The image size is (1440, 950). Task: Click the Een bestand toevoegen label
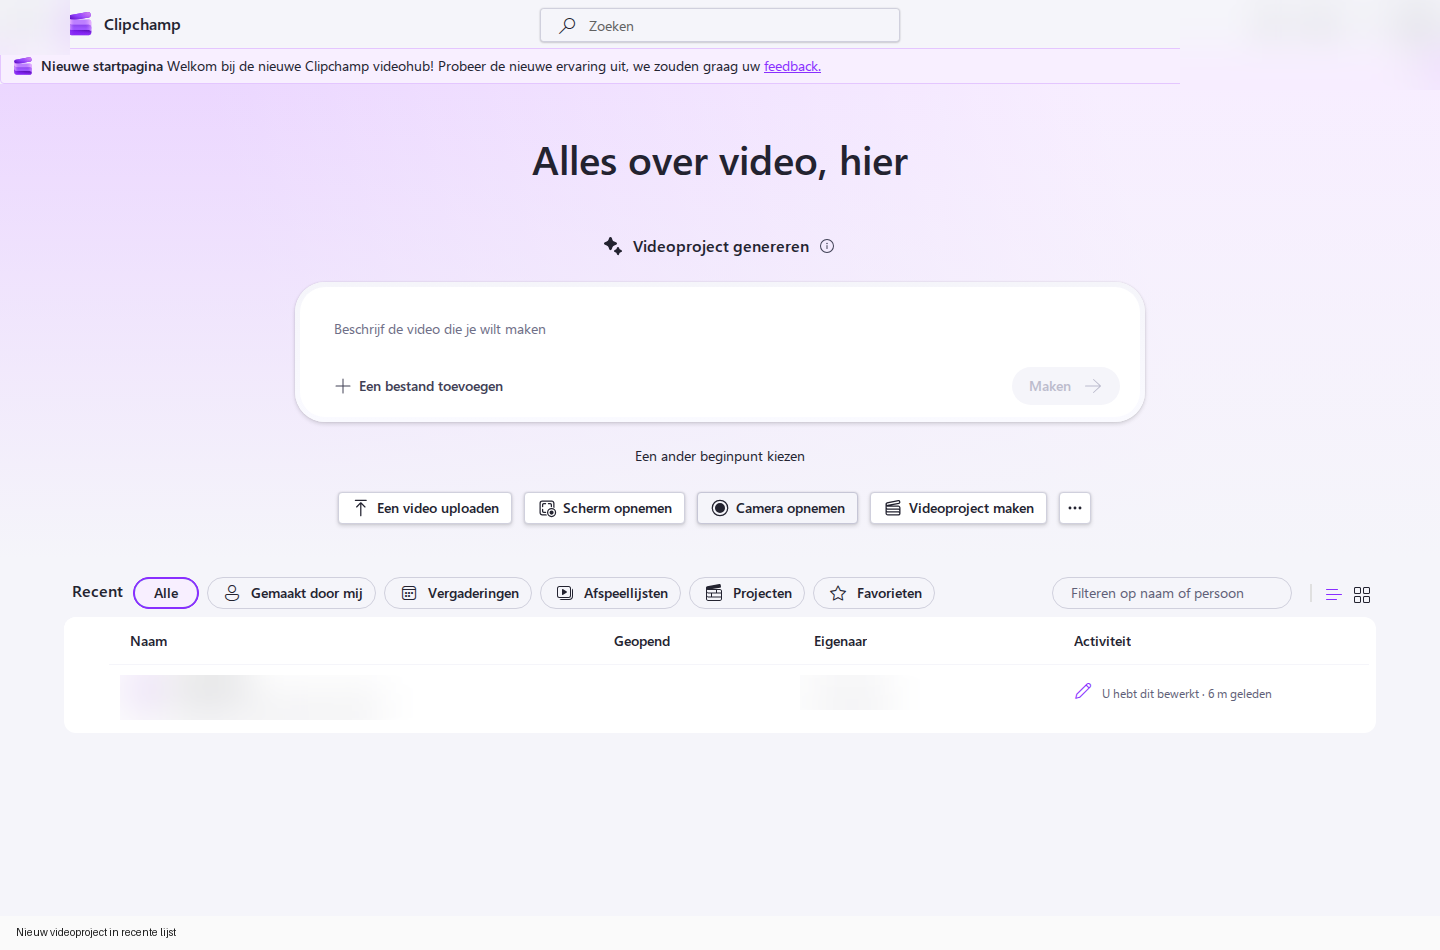431,386
